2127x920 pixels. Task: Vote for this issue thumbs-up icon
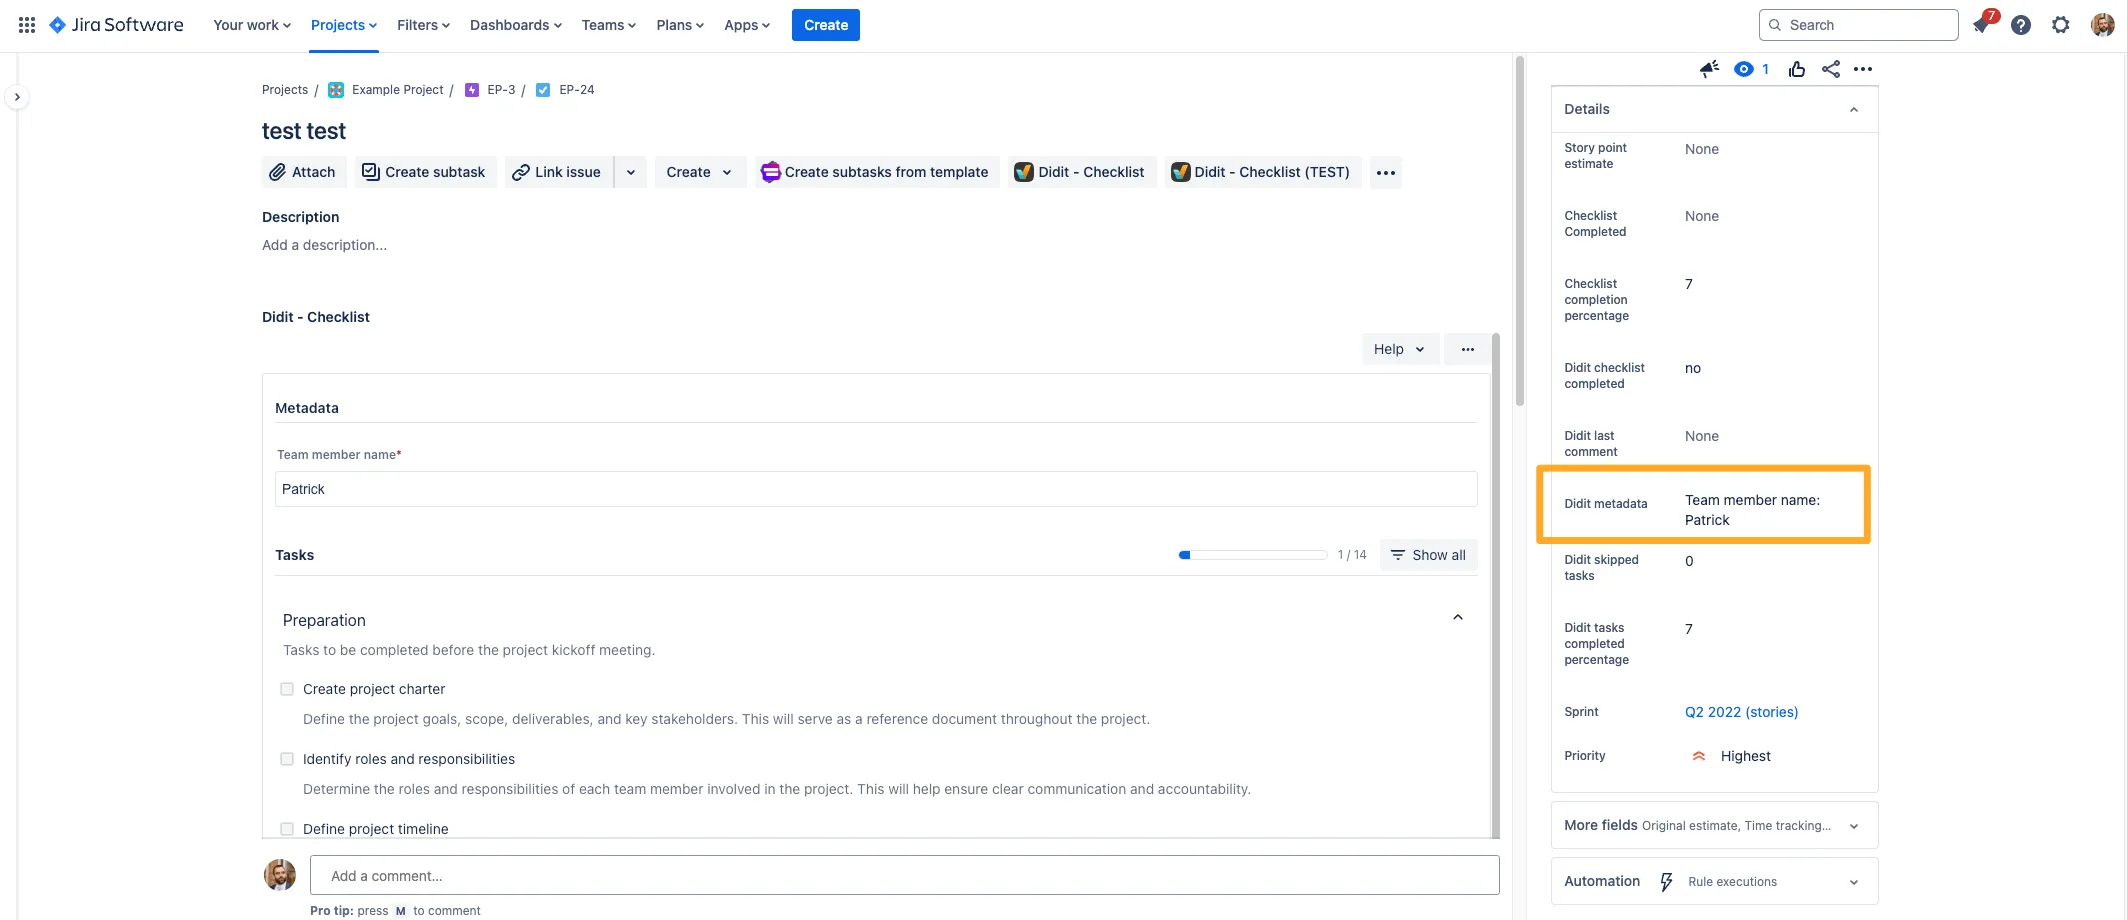[1797, 69]
